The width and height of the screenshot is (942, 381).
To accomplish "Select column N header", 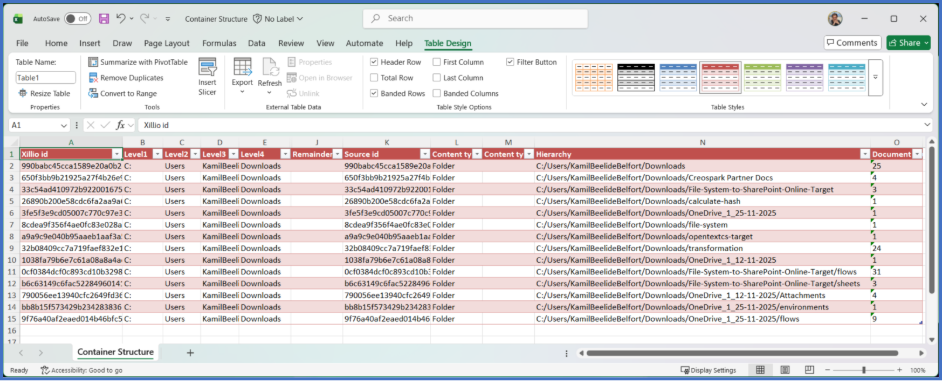I will click(702, 142).
